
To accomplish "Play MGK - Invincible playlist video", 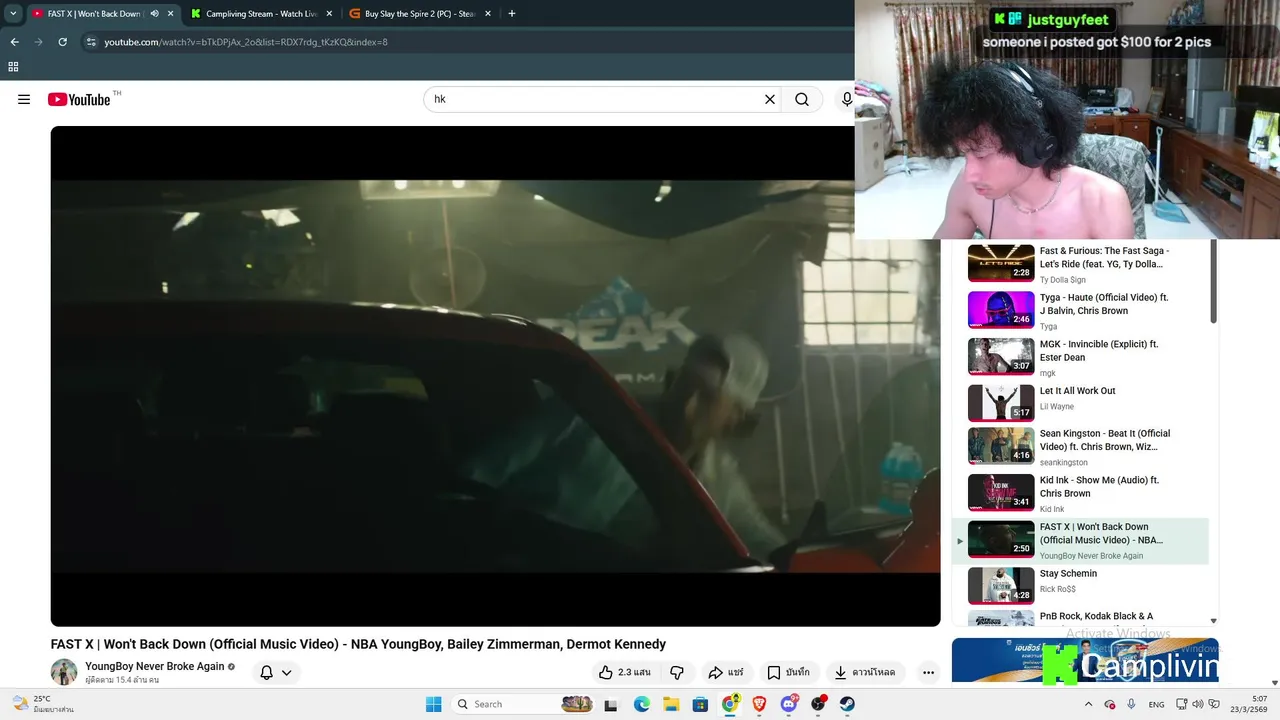I will click(1080, 357).
